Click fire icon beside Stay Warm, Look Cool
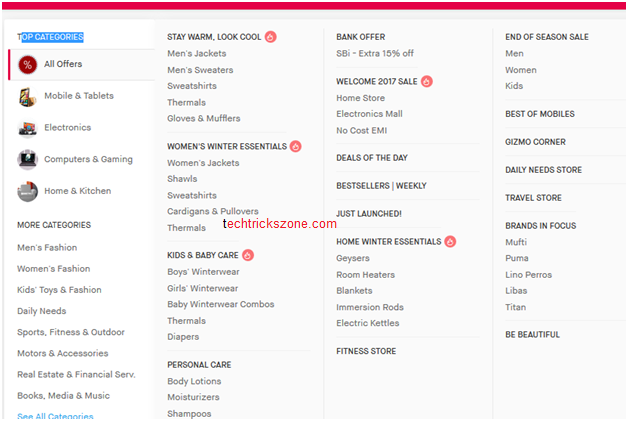 point(271,37)
